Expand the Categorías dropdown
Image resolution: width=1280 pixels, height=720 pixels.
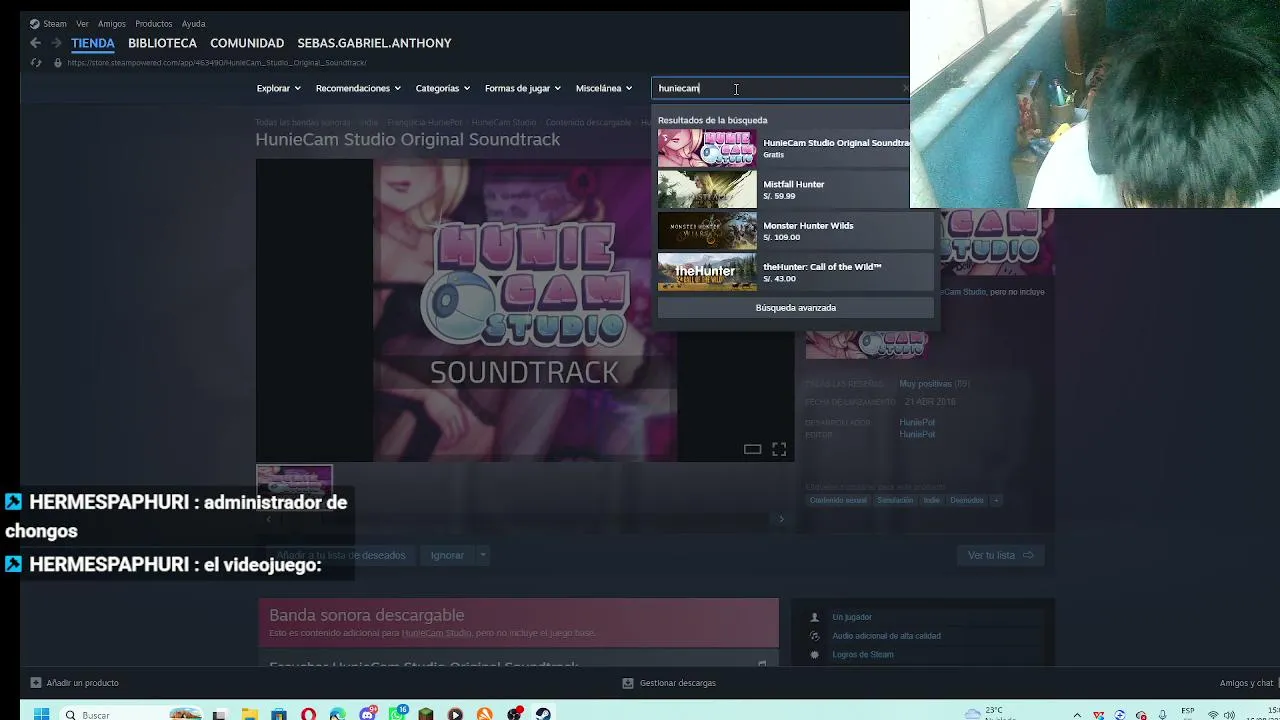coord(442,88)
